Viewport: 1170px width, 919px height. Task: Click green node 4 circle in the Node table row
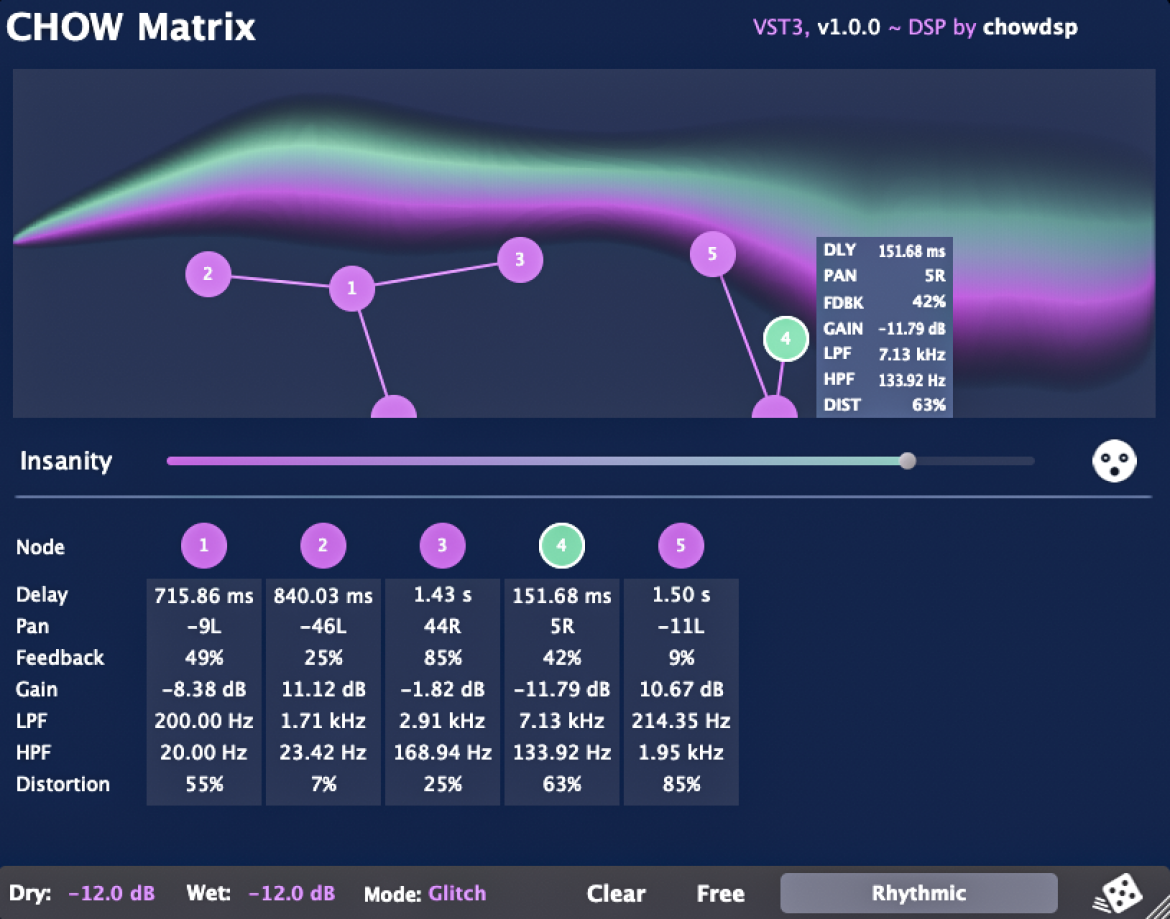(562, 545)
